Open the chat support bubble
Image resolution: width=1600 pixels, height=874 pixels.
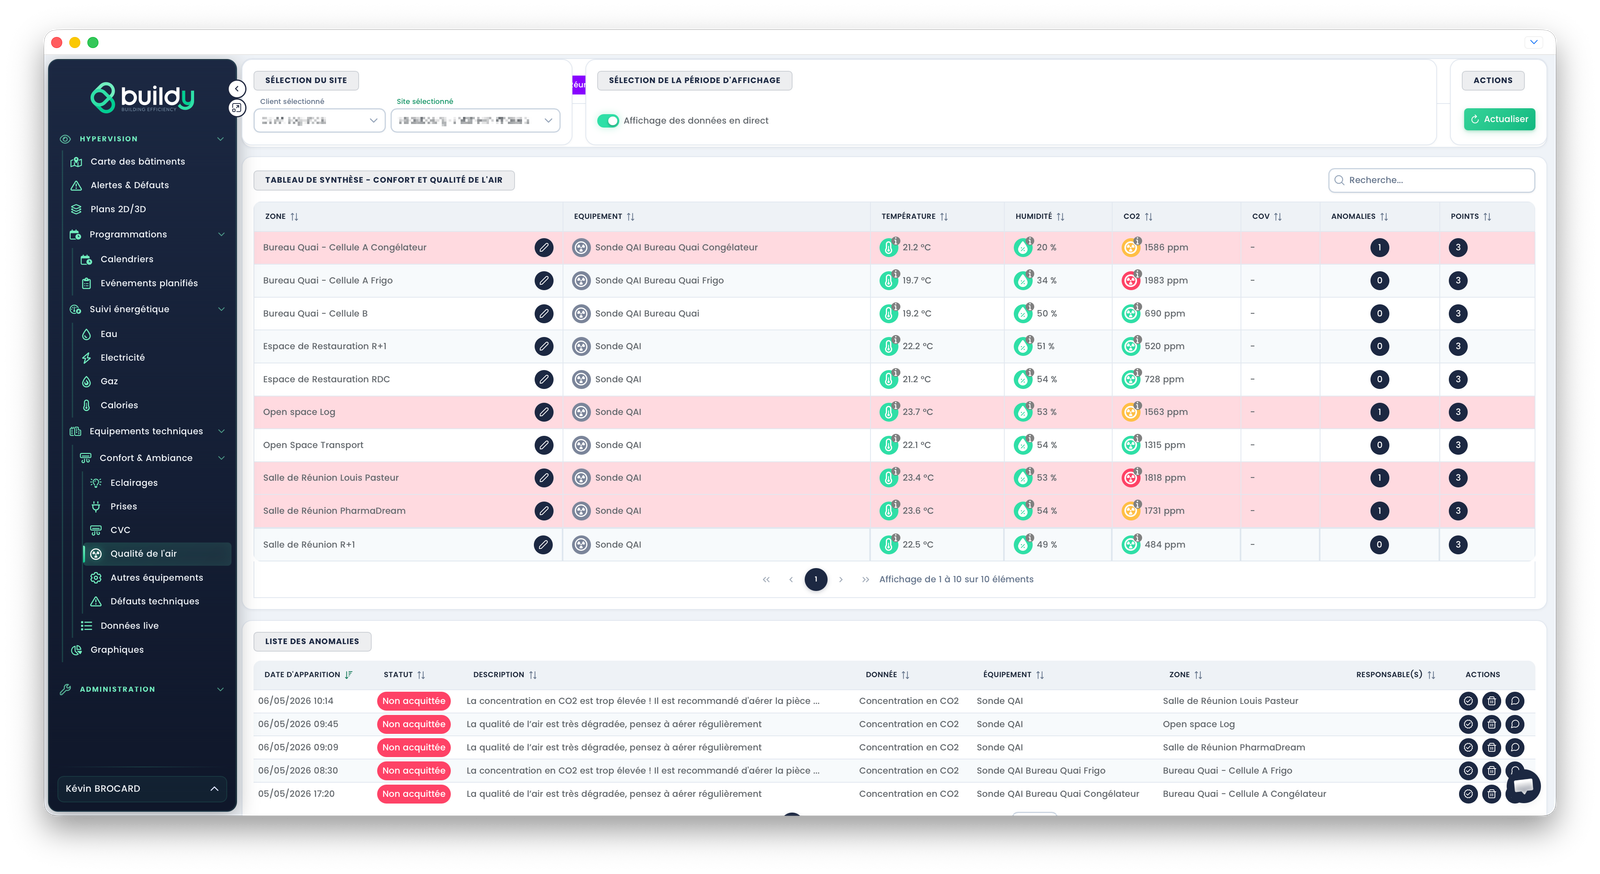pos(1523,786)
